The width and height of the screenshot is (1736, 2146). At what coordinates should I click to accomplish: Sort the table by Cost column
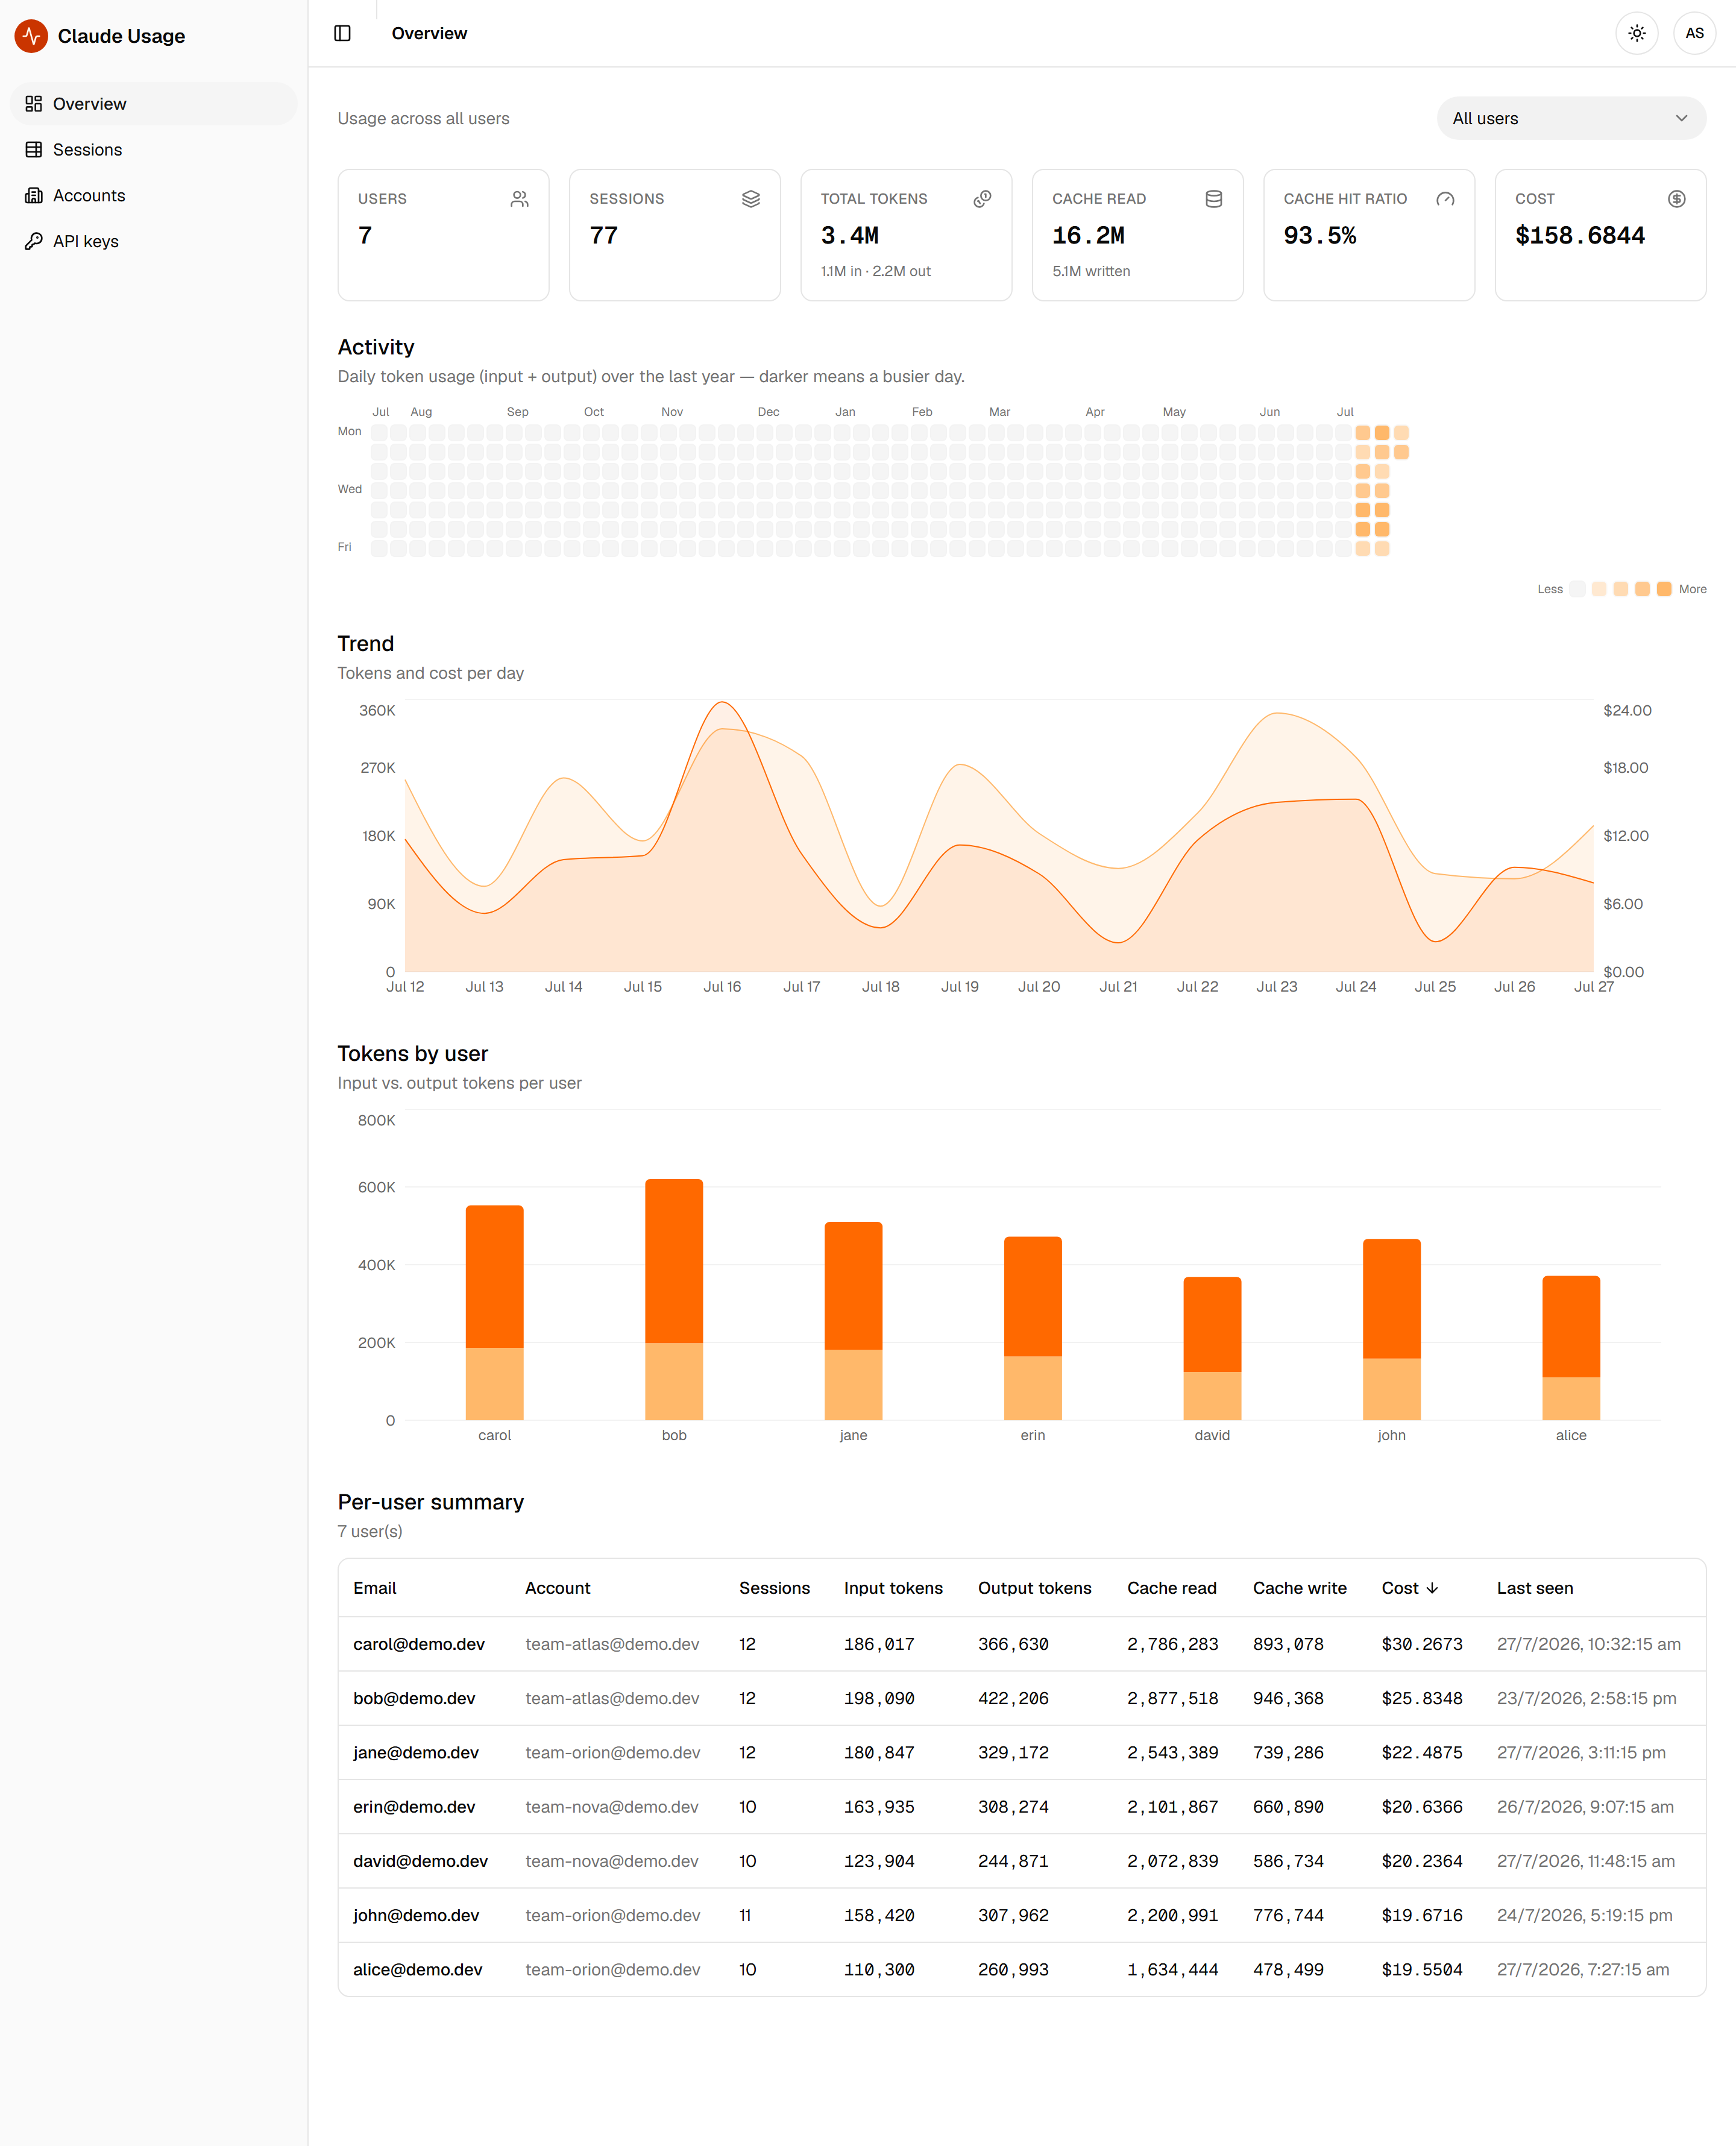(x=1409, y=1588)
